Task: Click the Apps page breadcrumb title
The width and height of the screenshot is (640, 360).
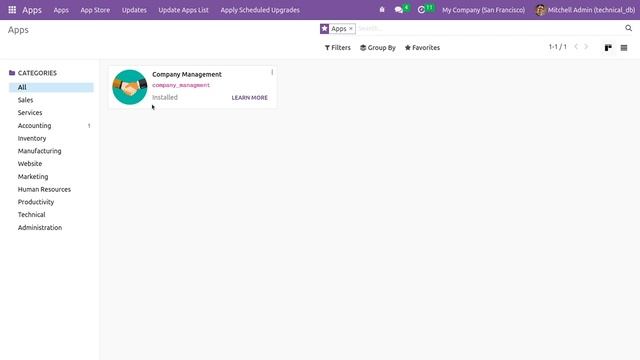Action: tap(18, 30)
